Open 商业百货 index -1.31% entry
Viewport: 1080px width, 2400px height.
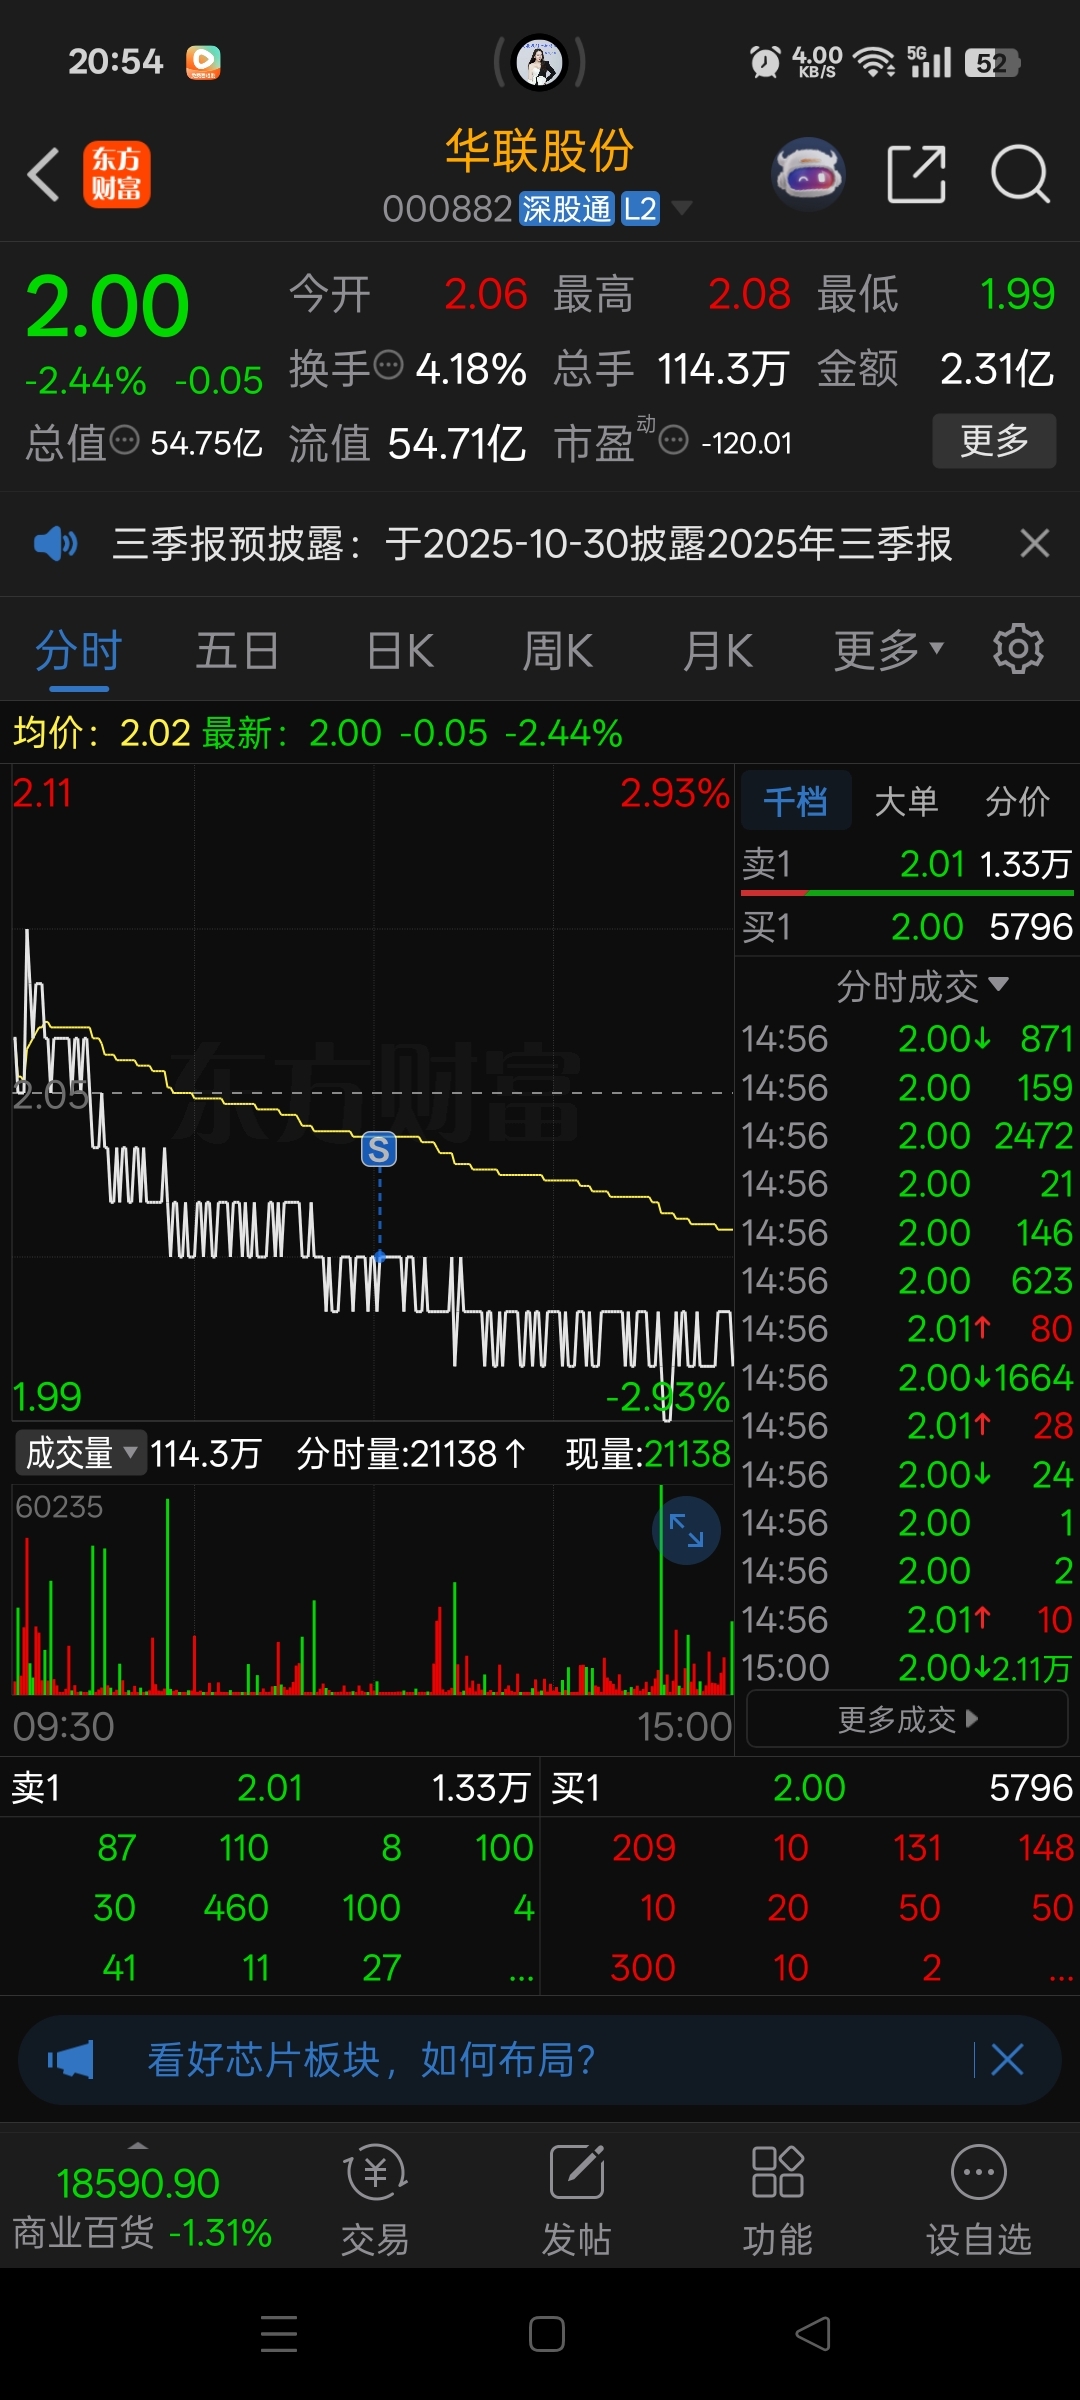tap(141, 2206)
